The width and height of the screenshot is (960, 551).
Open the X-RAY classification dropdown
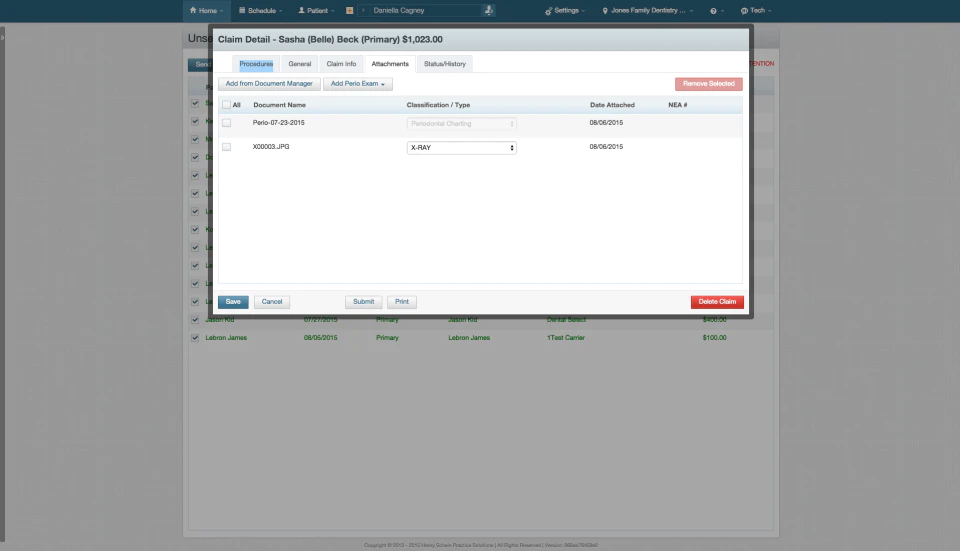[x=462, y=148]
